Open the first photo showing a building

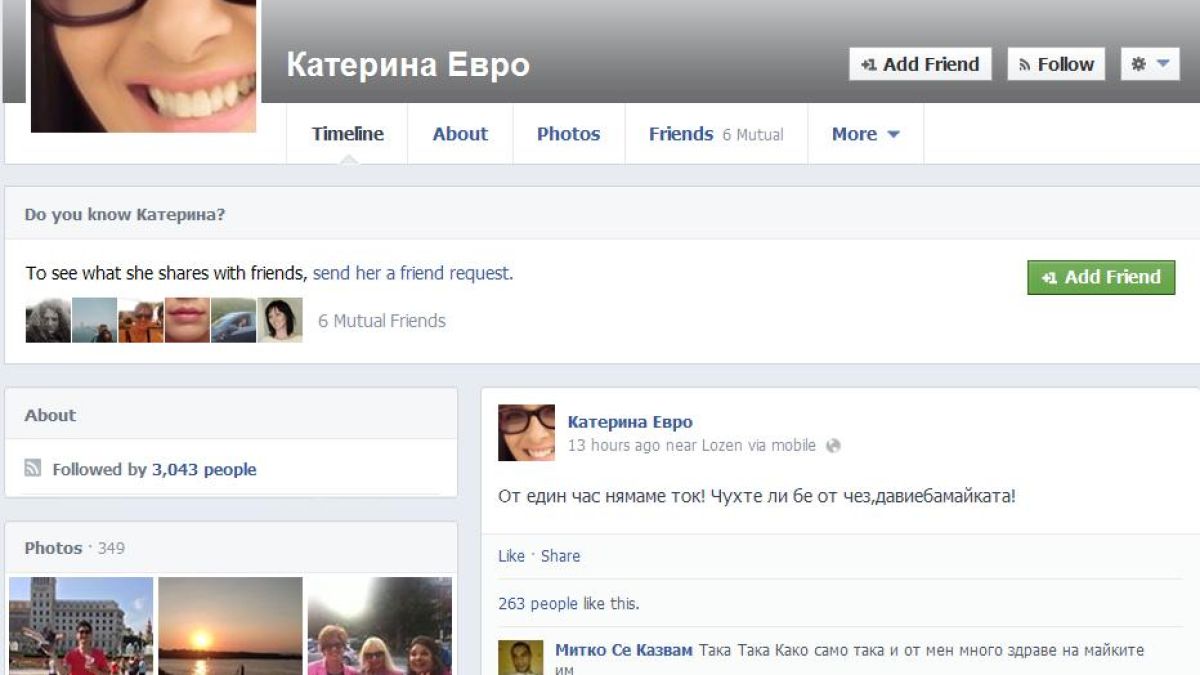[x=81, y=626]
